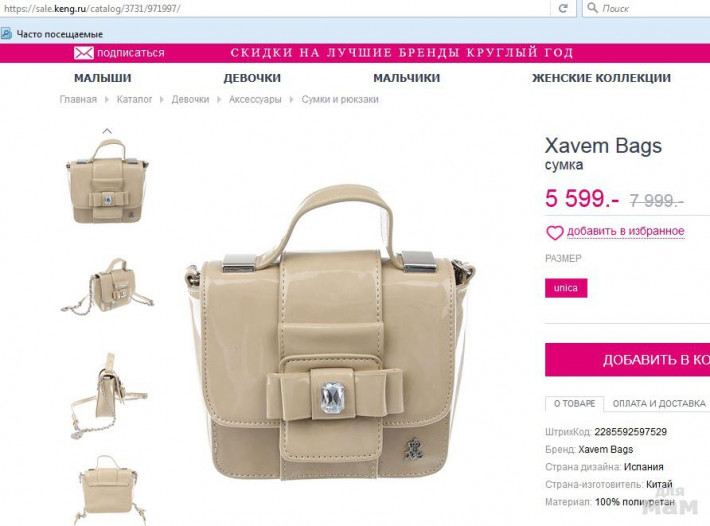
Task: Open the МАЛЫШИ menu
Action: pos(103,78)
